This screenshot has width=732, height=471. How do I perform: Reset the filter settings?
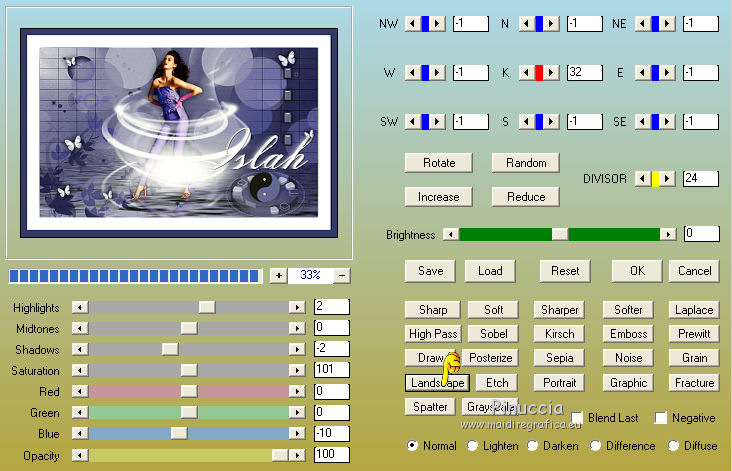tap(565, 271)
